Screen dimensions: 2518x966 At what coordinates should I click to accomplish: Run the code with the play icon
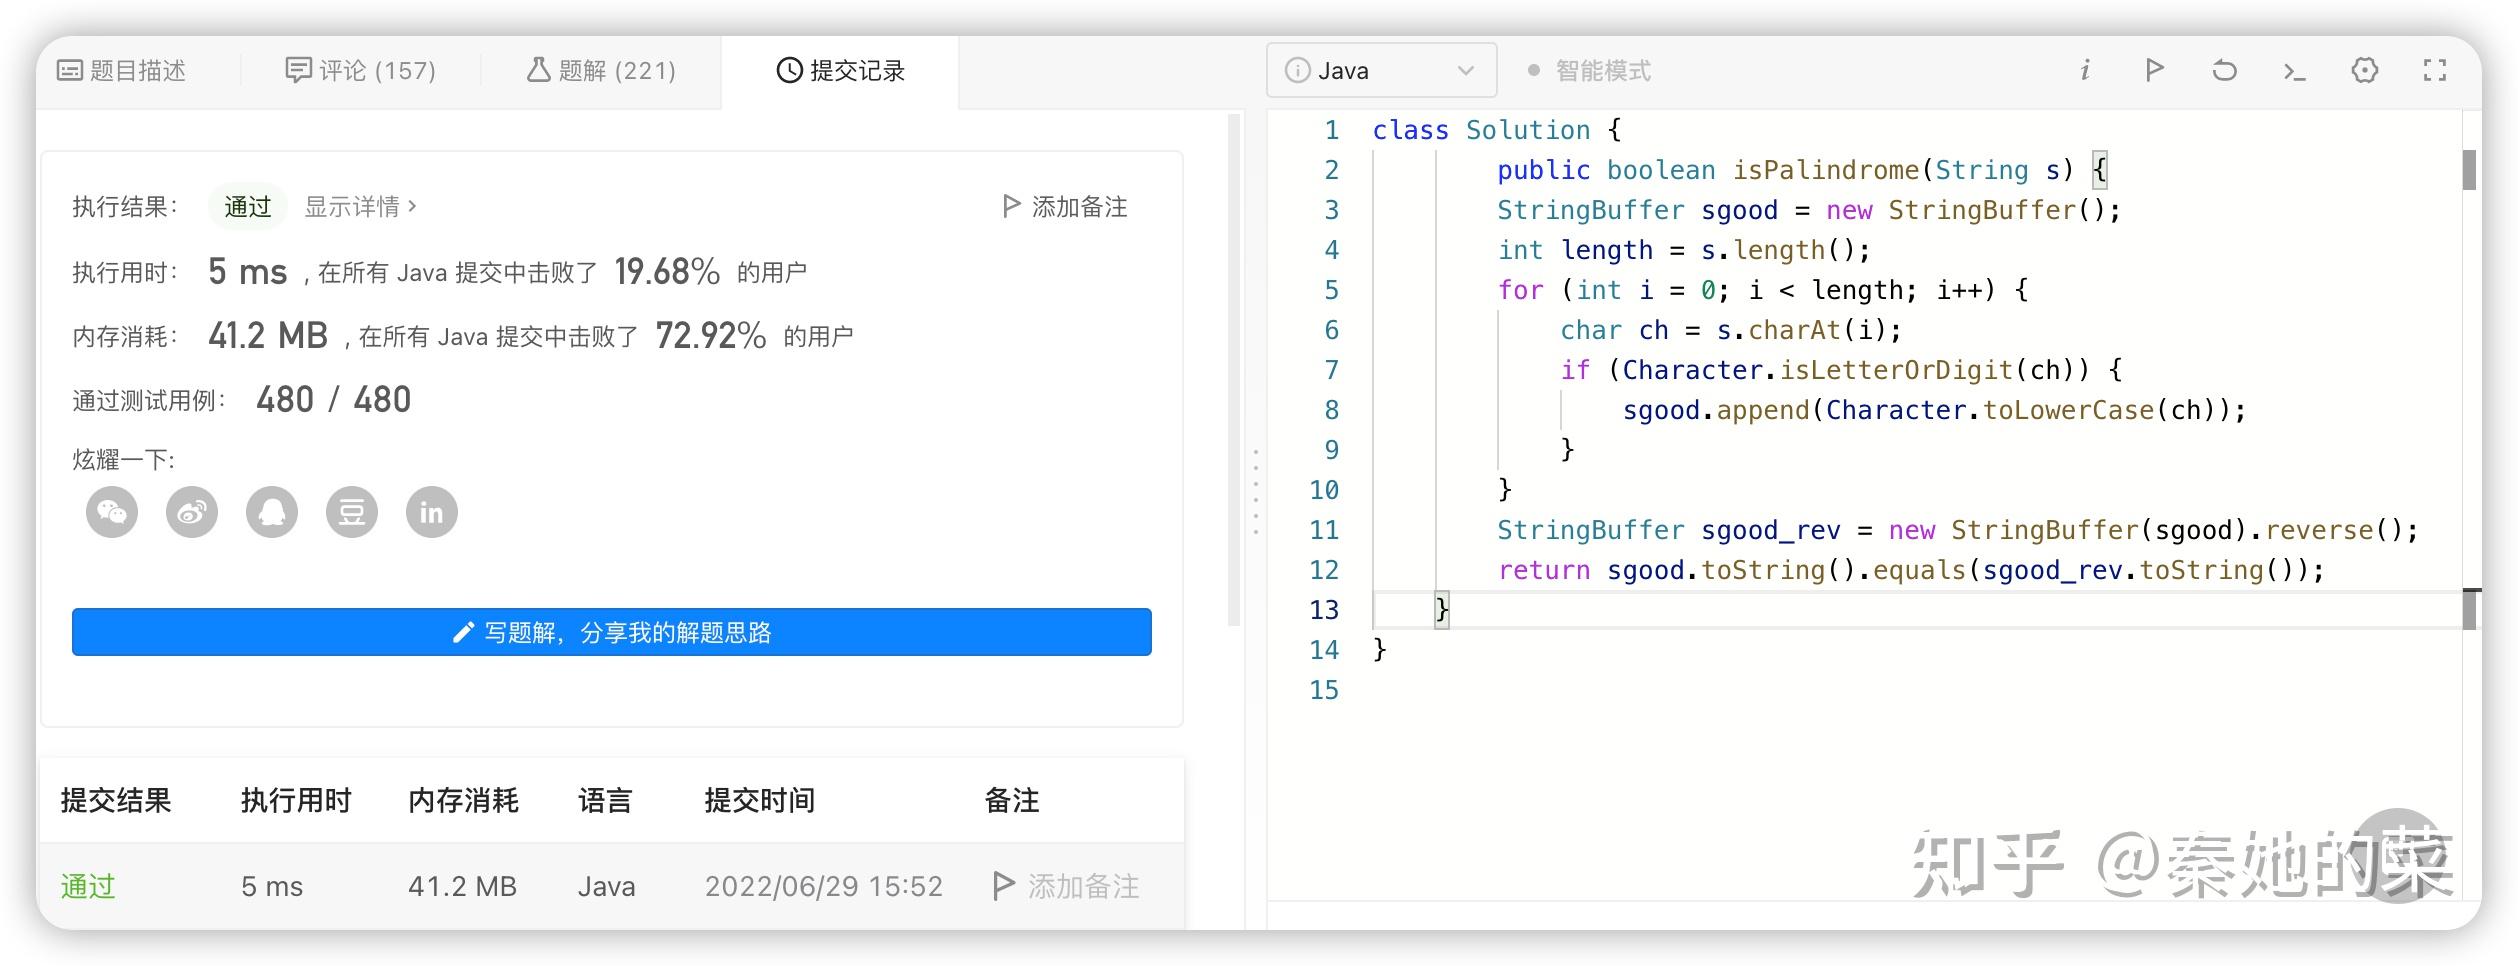click(x=2154, y=70)
